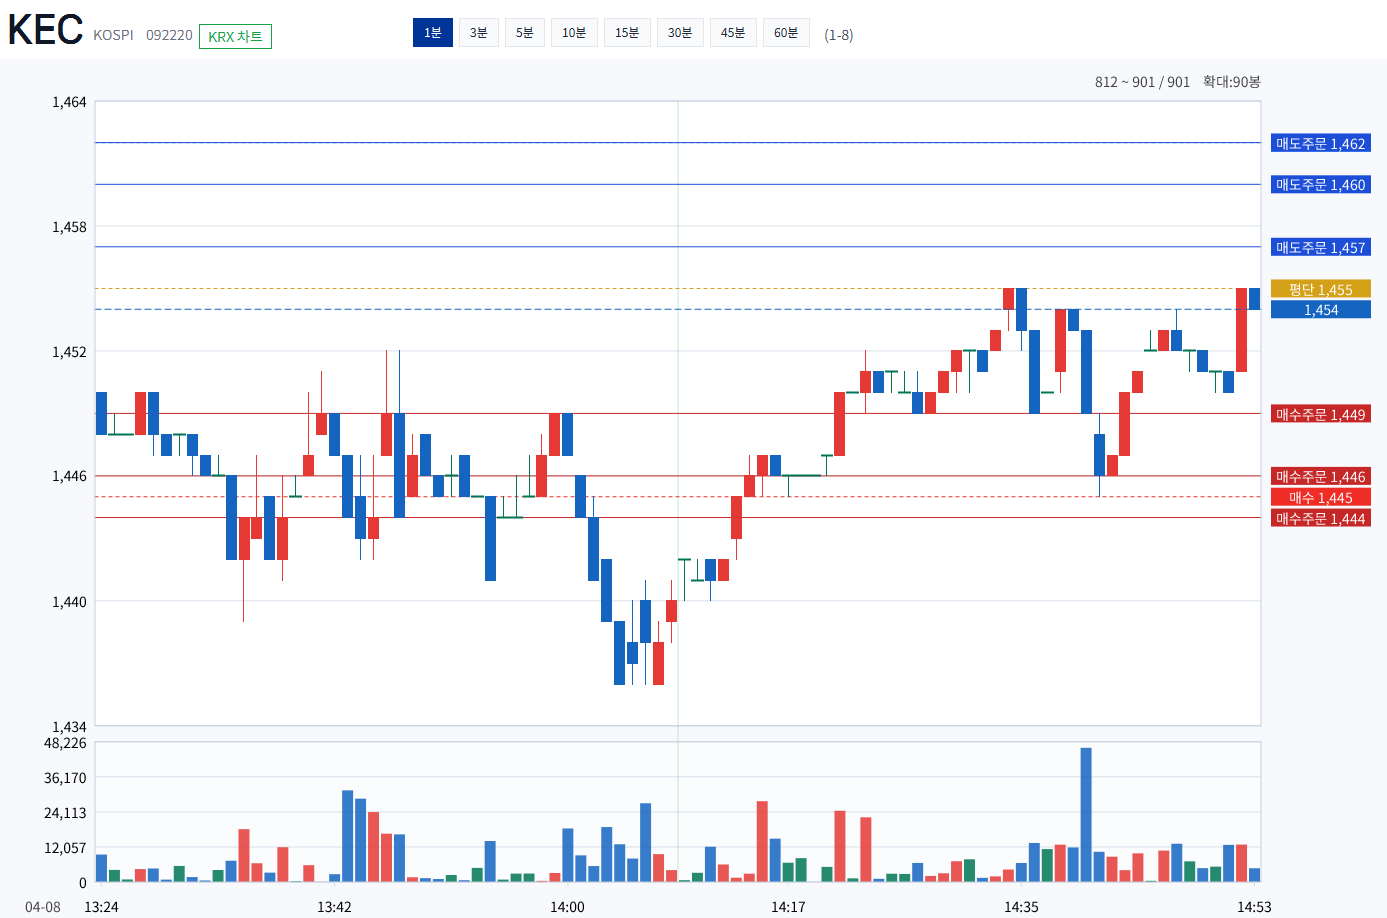Choose the 10분 chart interval
The image size is (1387, 918).
point(574,33)
